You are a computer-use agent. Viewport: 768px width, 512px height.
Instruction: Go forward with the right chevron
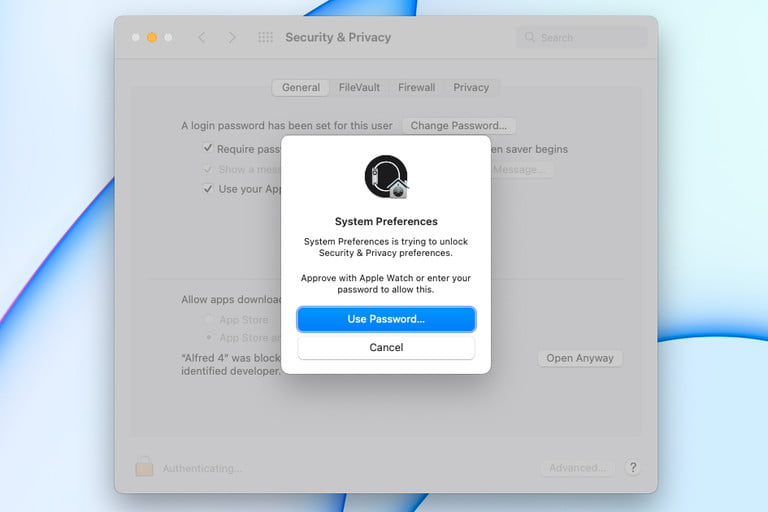[x=231, y=38]
